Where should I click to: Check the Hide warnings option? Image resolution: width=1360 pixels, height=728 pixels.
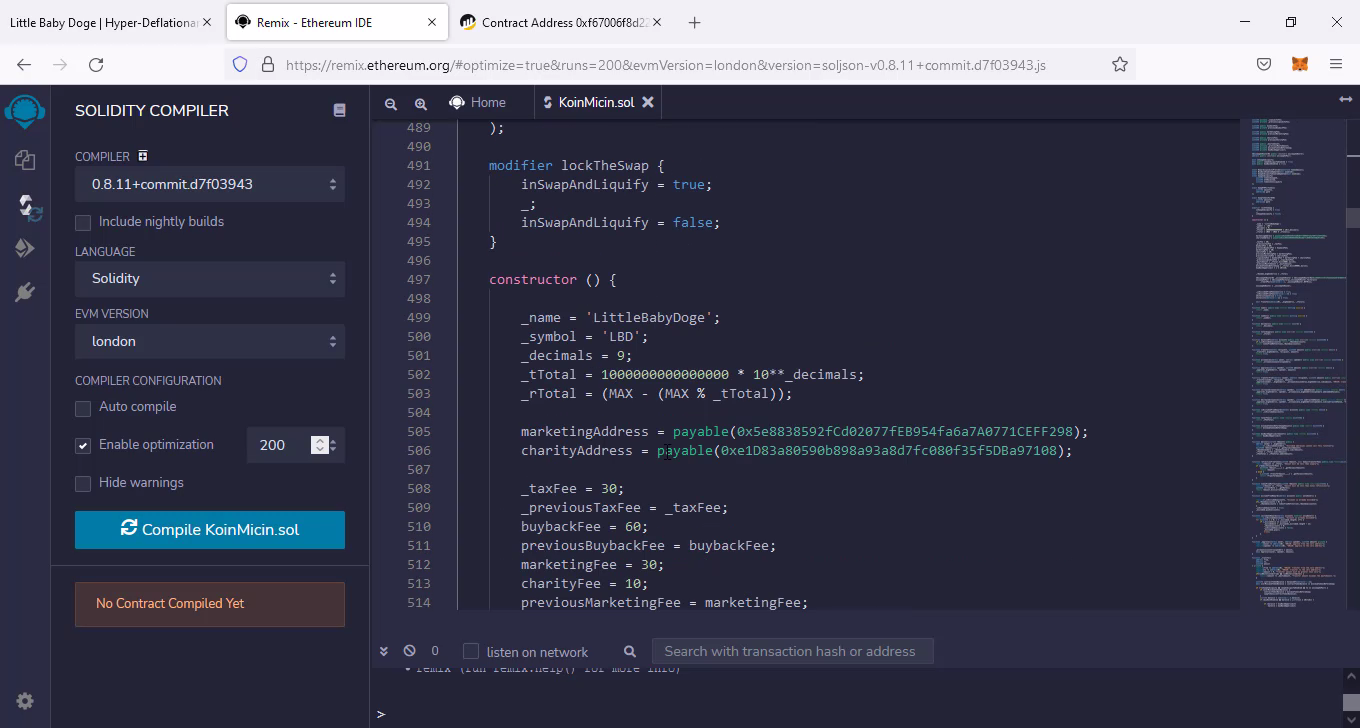point(83,484)
